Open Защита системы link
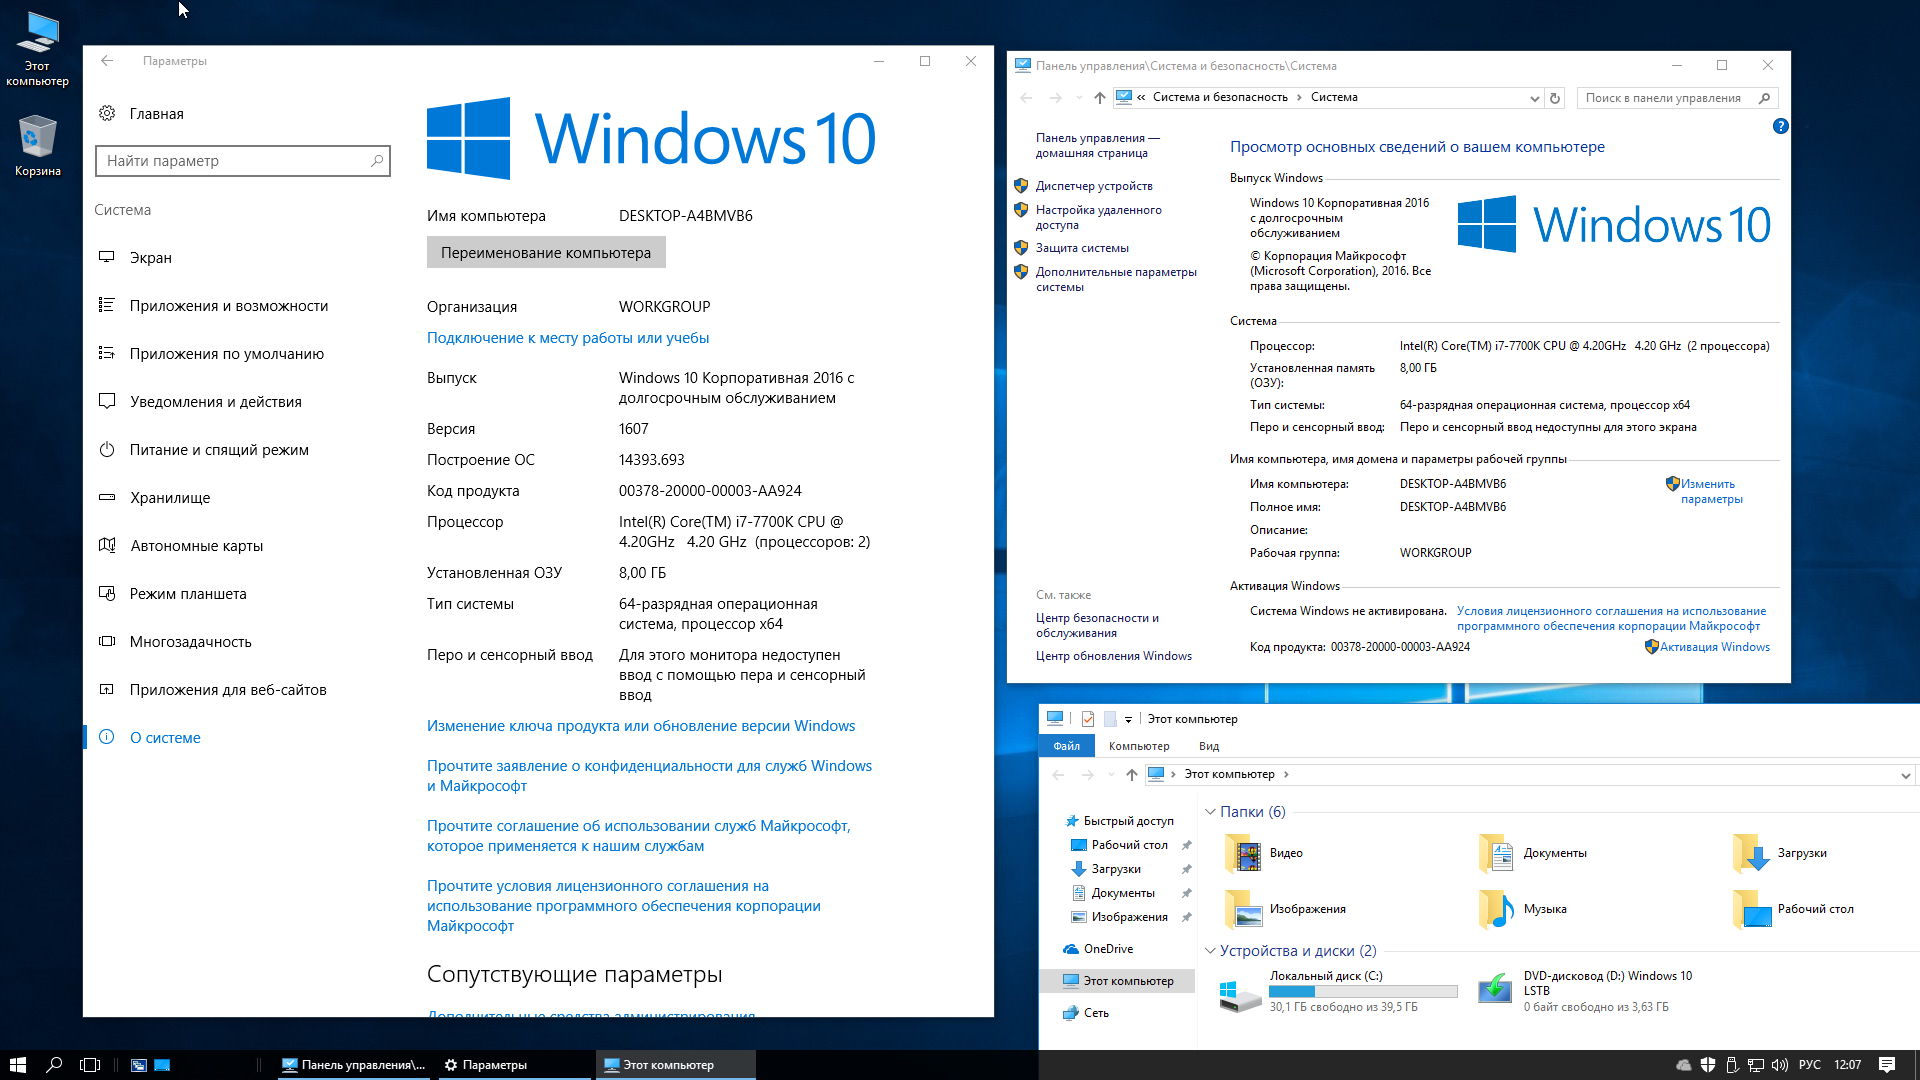Screen dimensions: 1920x1080 click(1082, 248)
